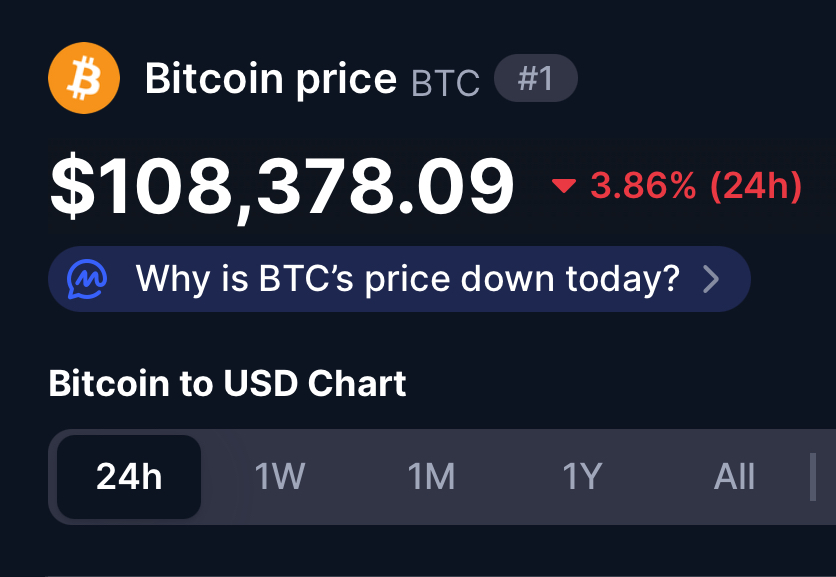
Task: Click the $108,378.09 price value
Action: pyautogui.click(x=282, y=187)
